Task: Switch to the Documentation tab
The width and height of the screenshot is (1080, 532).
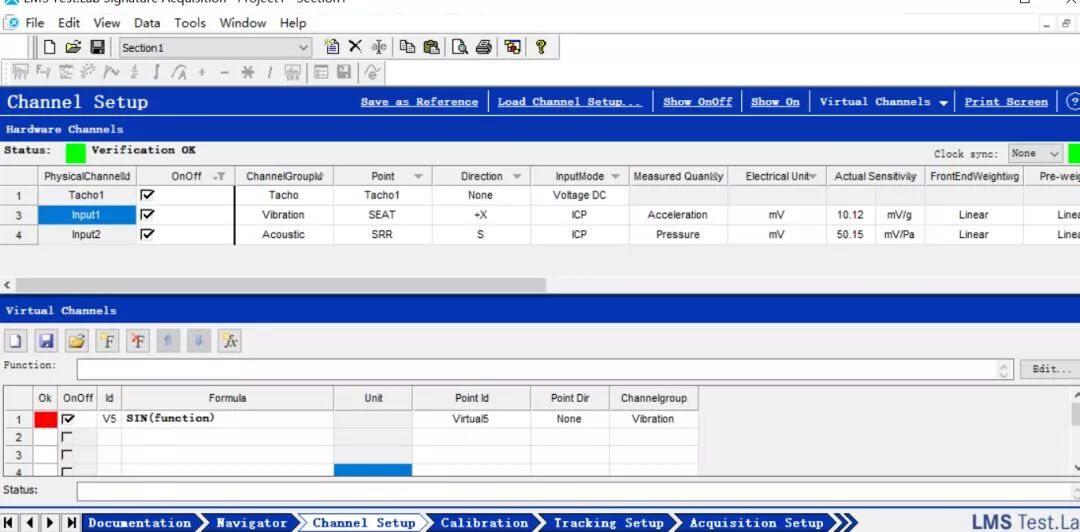Action: (x=140, y=523)
